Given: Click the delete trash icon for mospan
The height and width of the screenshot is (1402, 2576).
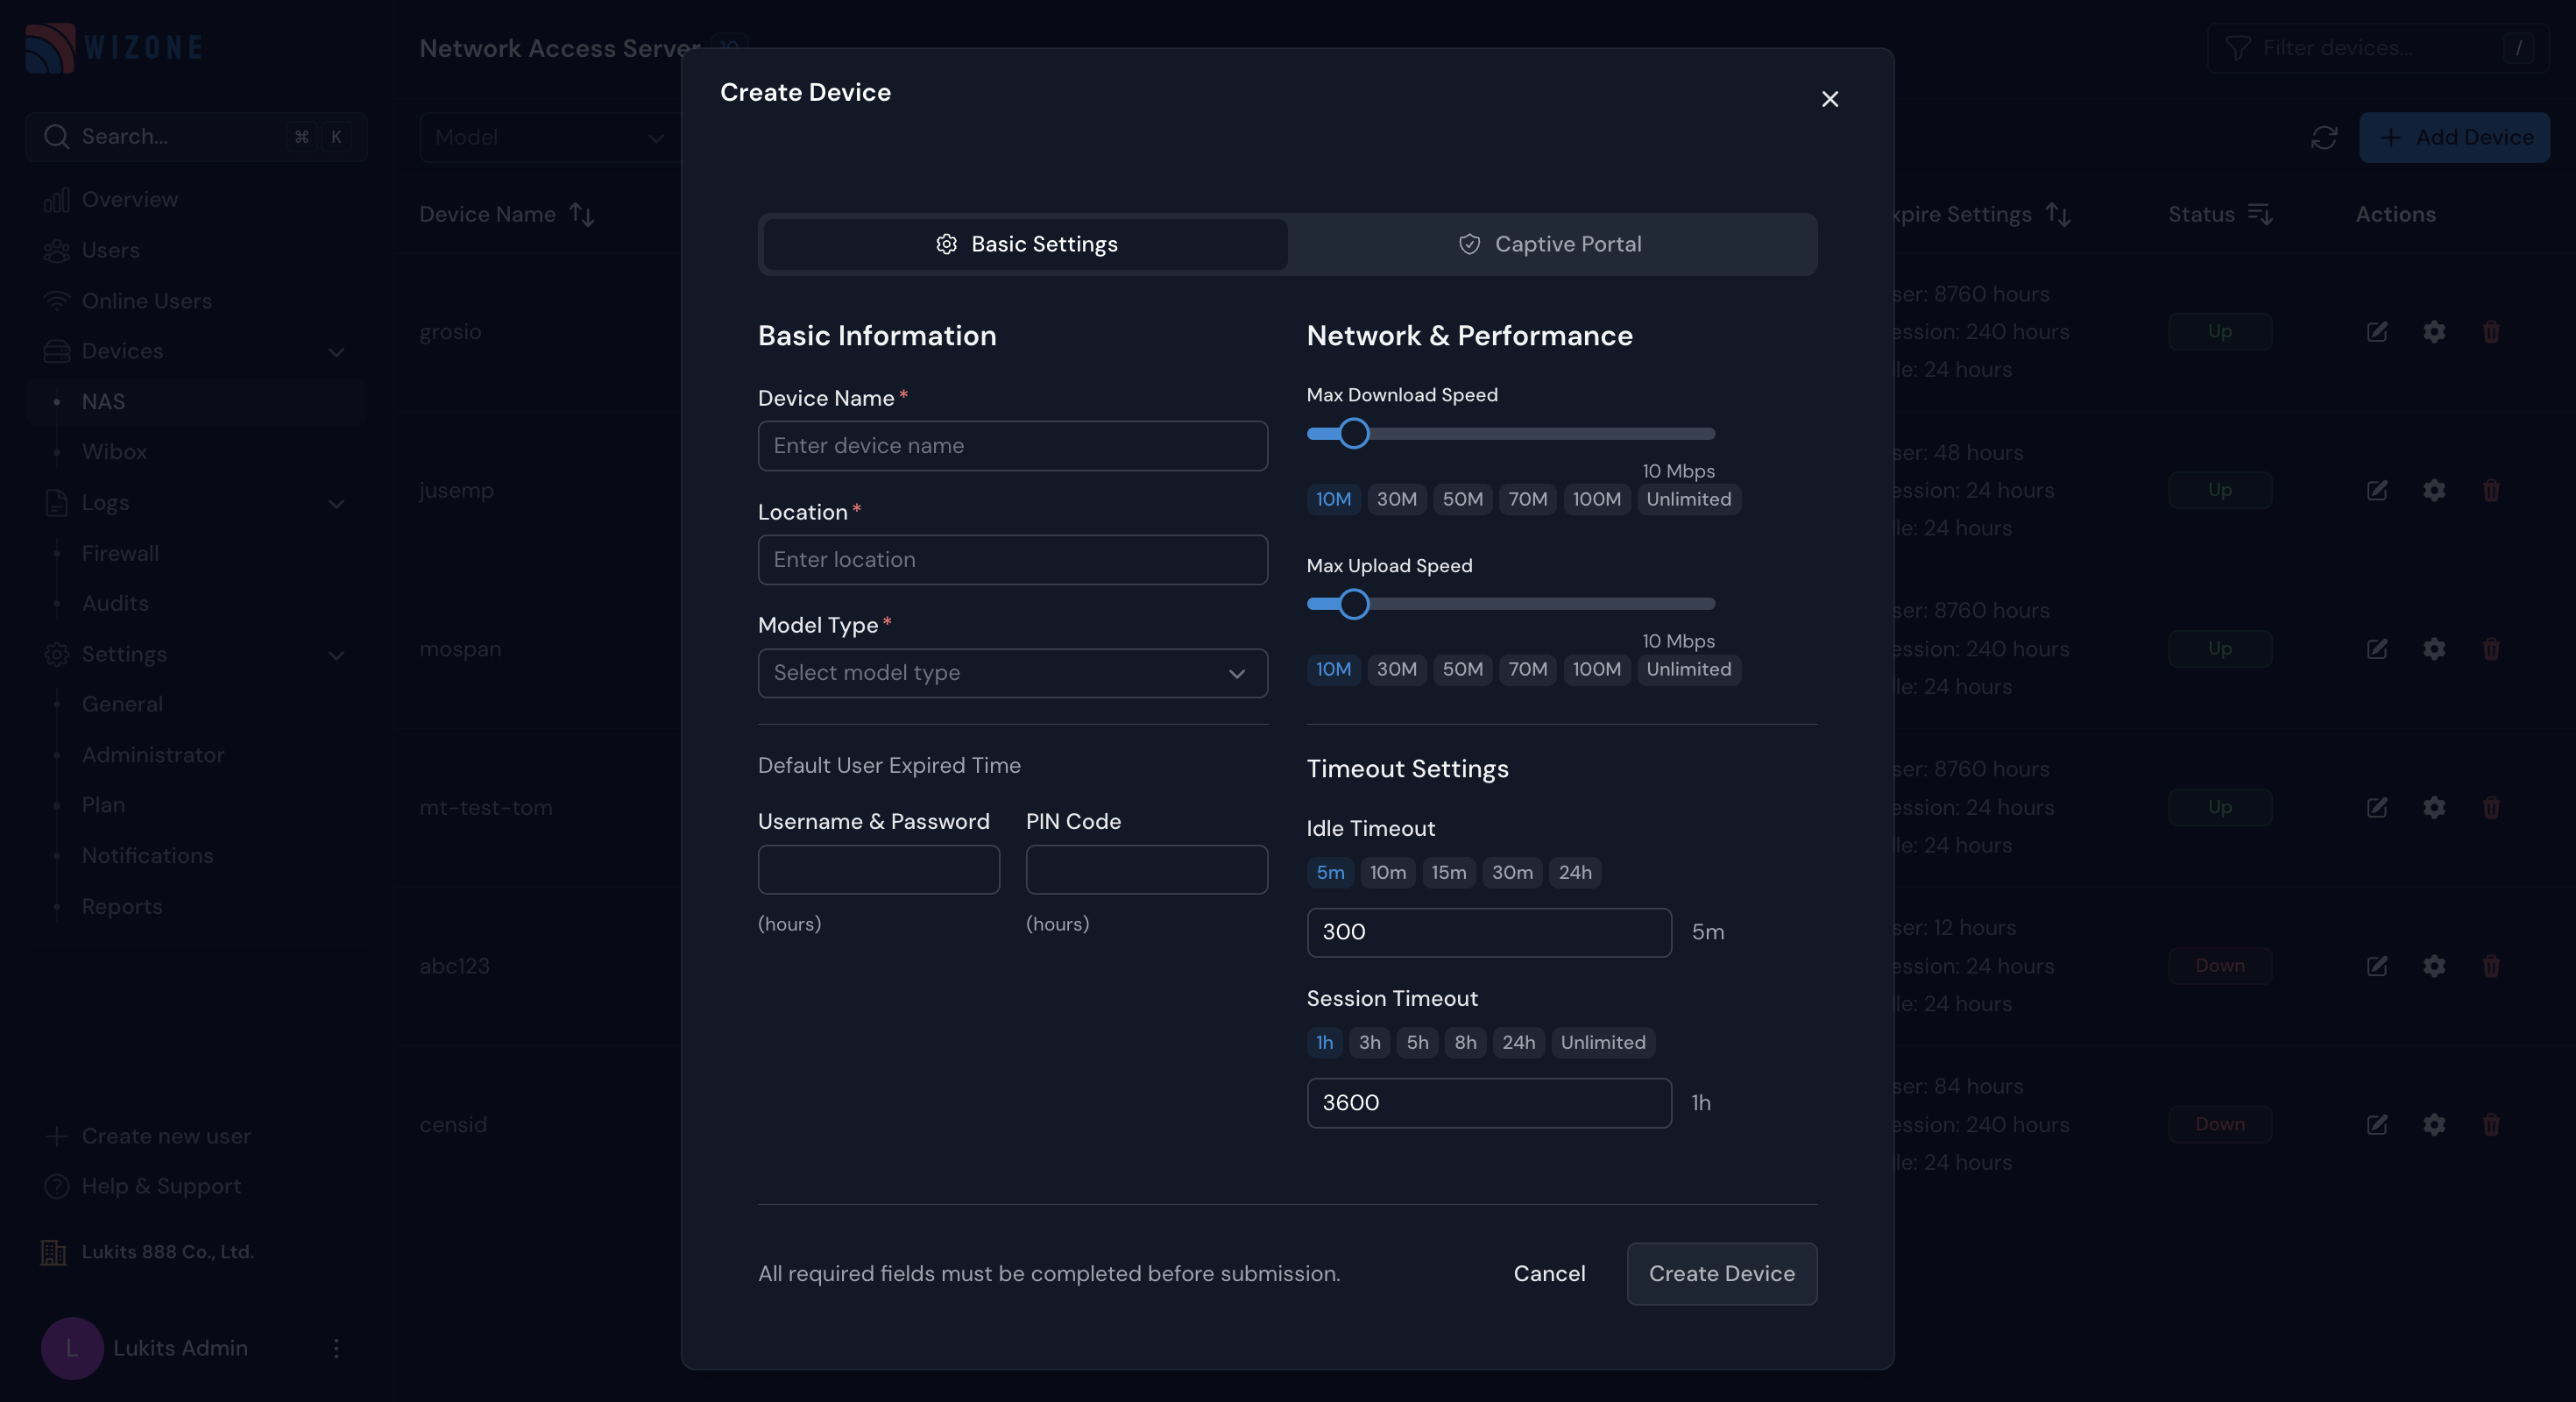Looking at the screenshot, I should click(x=2491, y=649).
